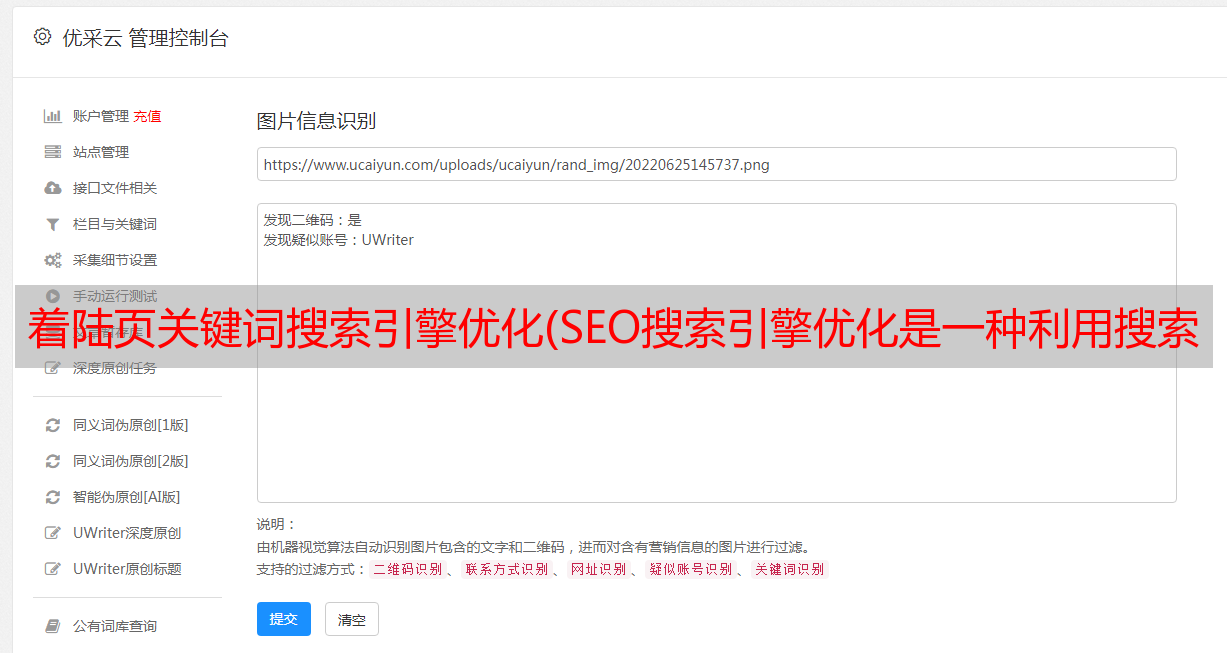Viewport: 1227px width, 653px height.
Task: Click the 清空 button
Action: (x=352, y=619)
